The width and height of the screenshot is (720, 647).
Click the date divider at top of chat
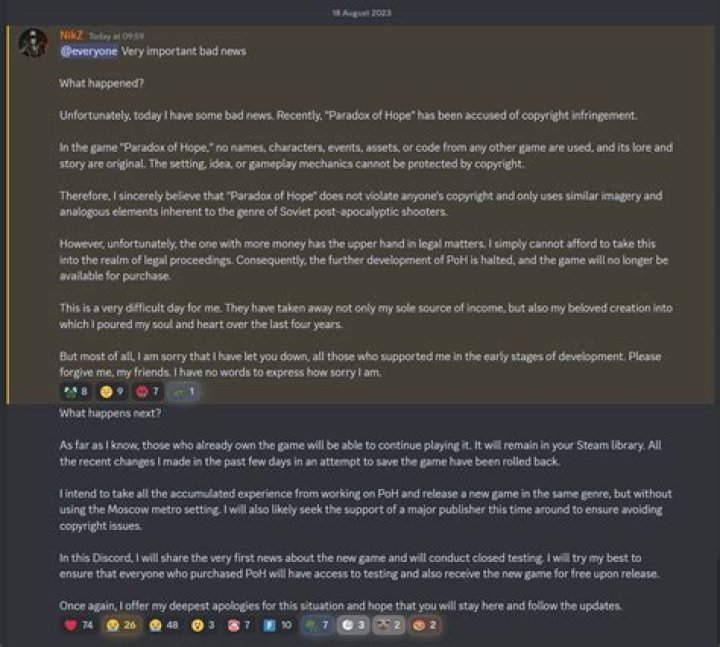361,13
